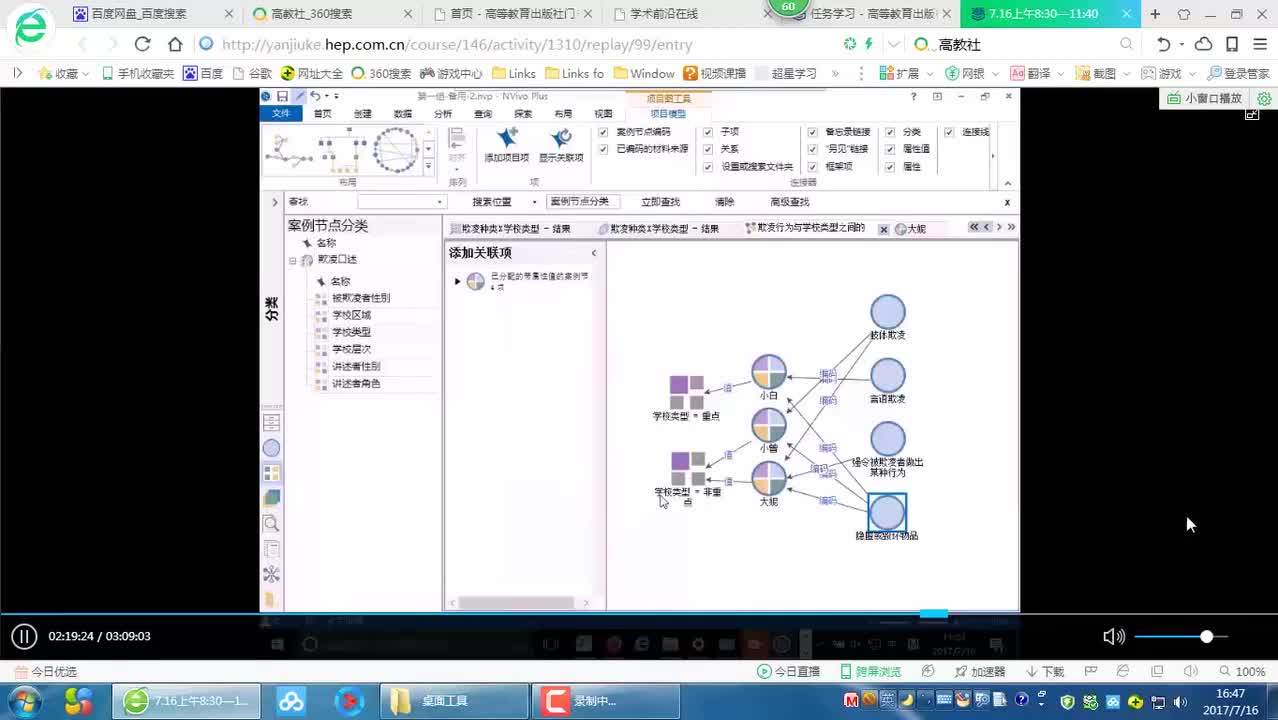Click the NVivo help question mark icon
This screenshot has width=1278, height=720.
pos(913,96)
